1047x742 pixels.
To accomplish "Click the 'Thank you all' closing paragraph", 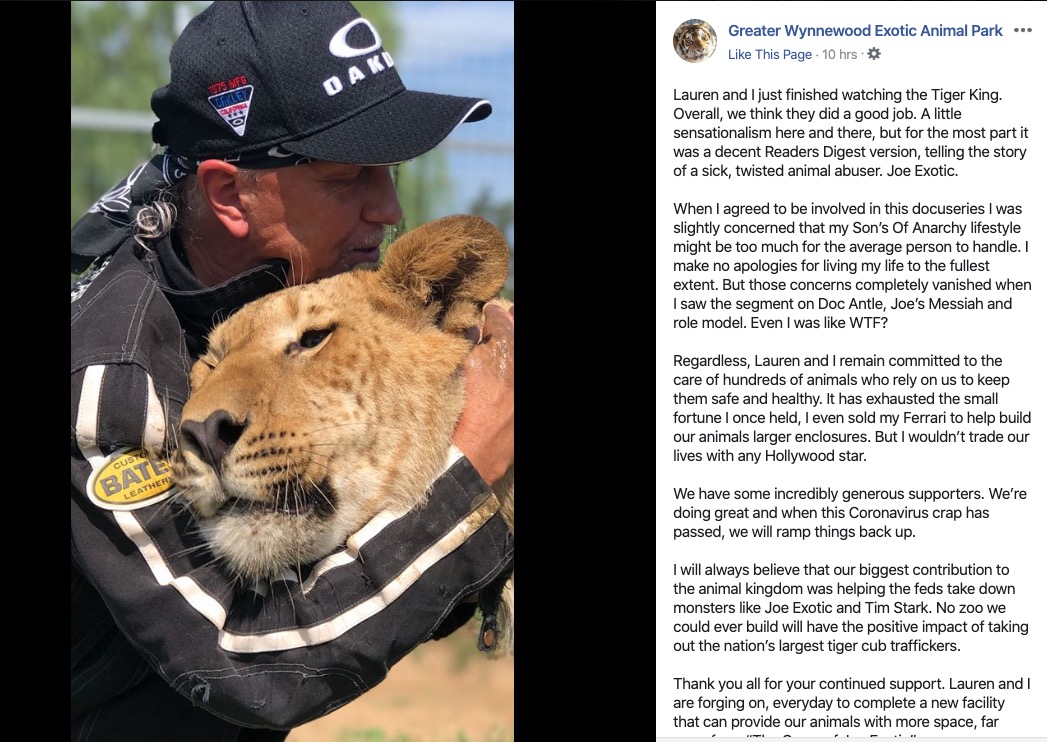I will pyautogui.click(x=852, y=708).
